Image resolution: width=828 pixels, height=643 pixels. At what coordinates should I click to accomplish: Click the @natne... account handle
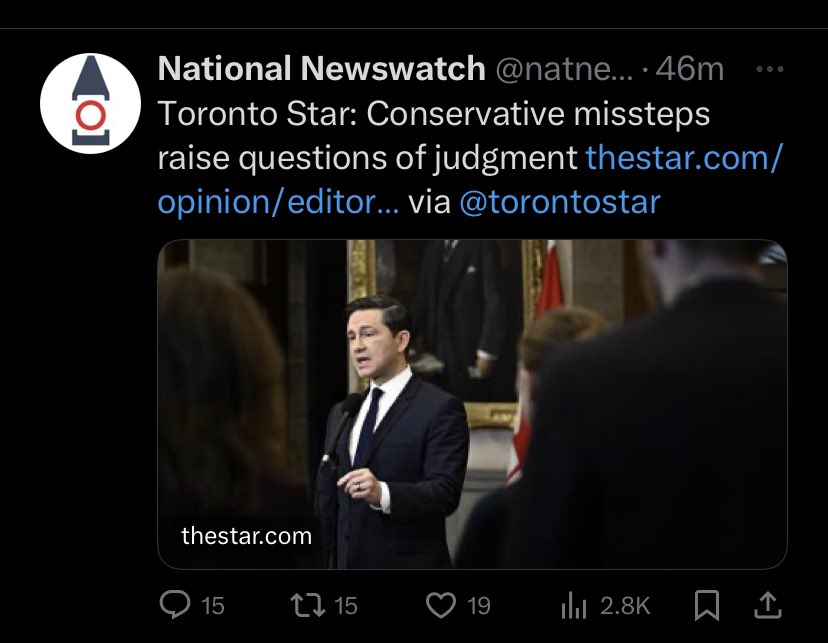(560, 69)
